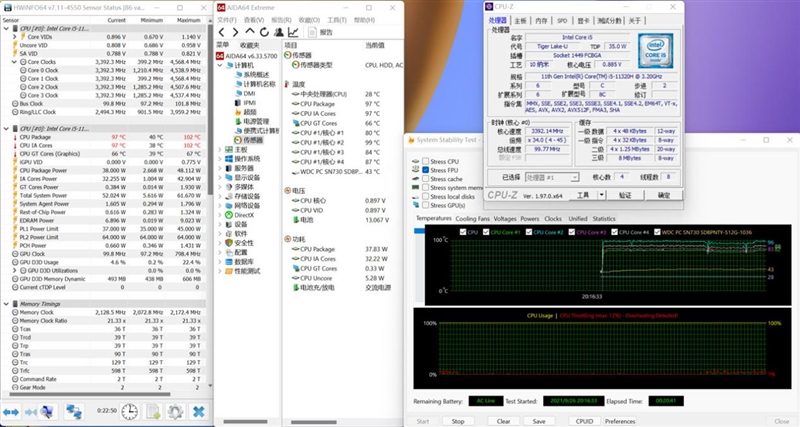The height and width of the screenshot is (427, 800).
Task: Open HWiNFO settings gear icon
Action: tap(175, 411)
